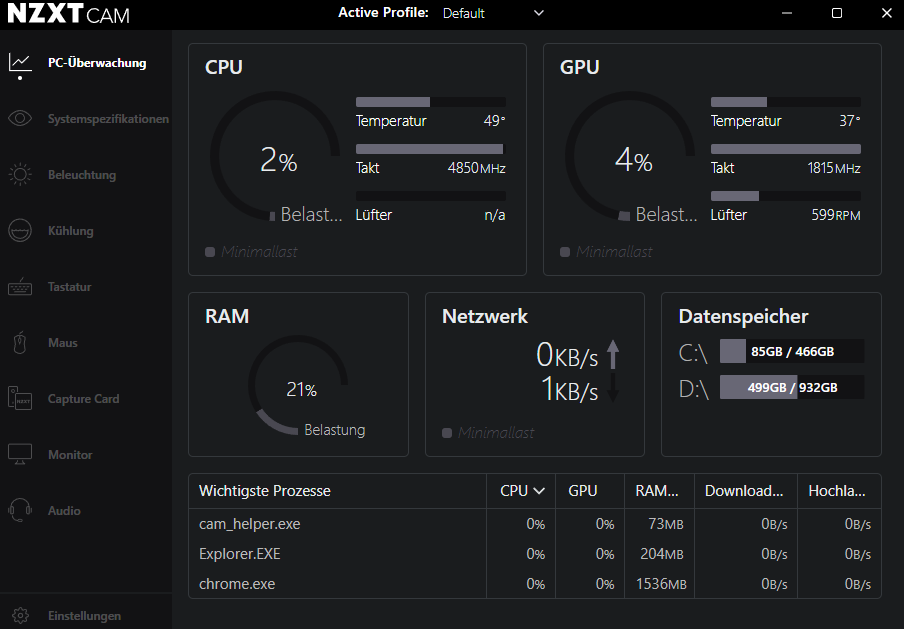
Task: Select Maus in the sidebar
Action: coord(62,342)
